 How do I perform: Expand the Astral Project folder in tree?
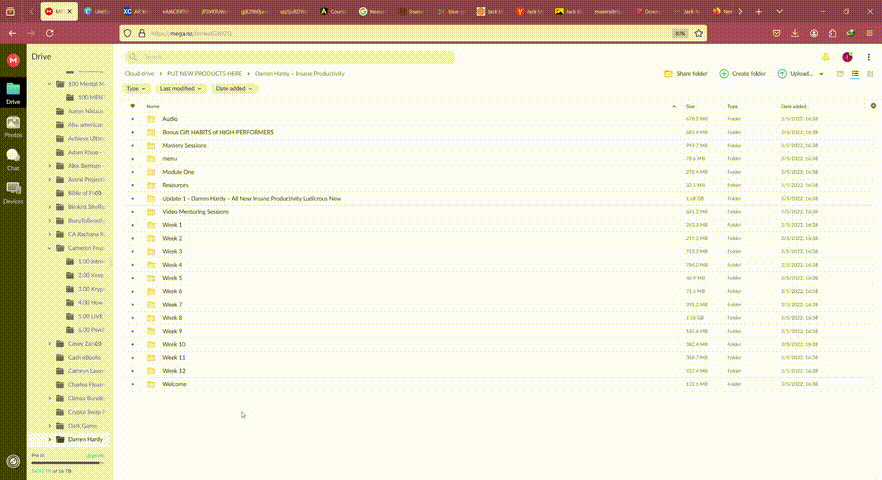coord(50,180)
